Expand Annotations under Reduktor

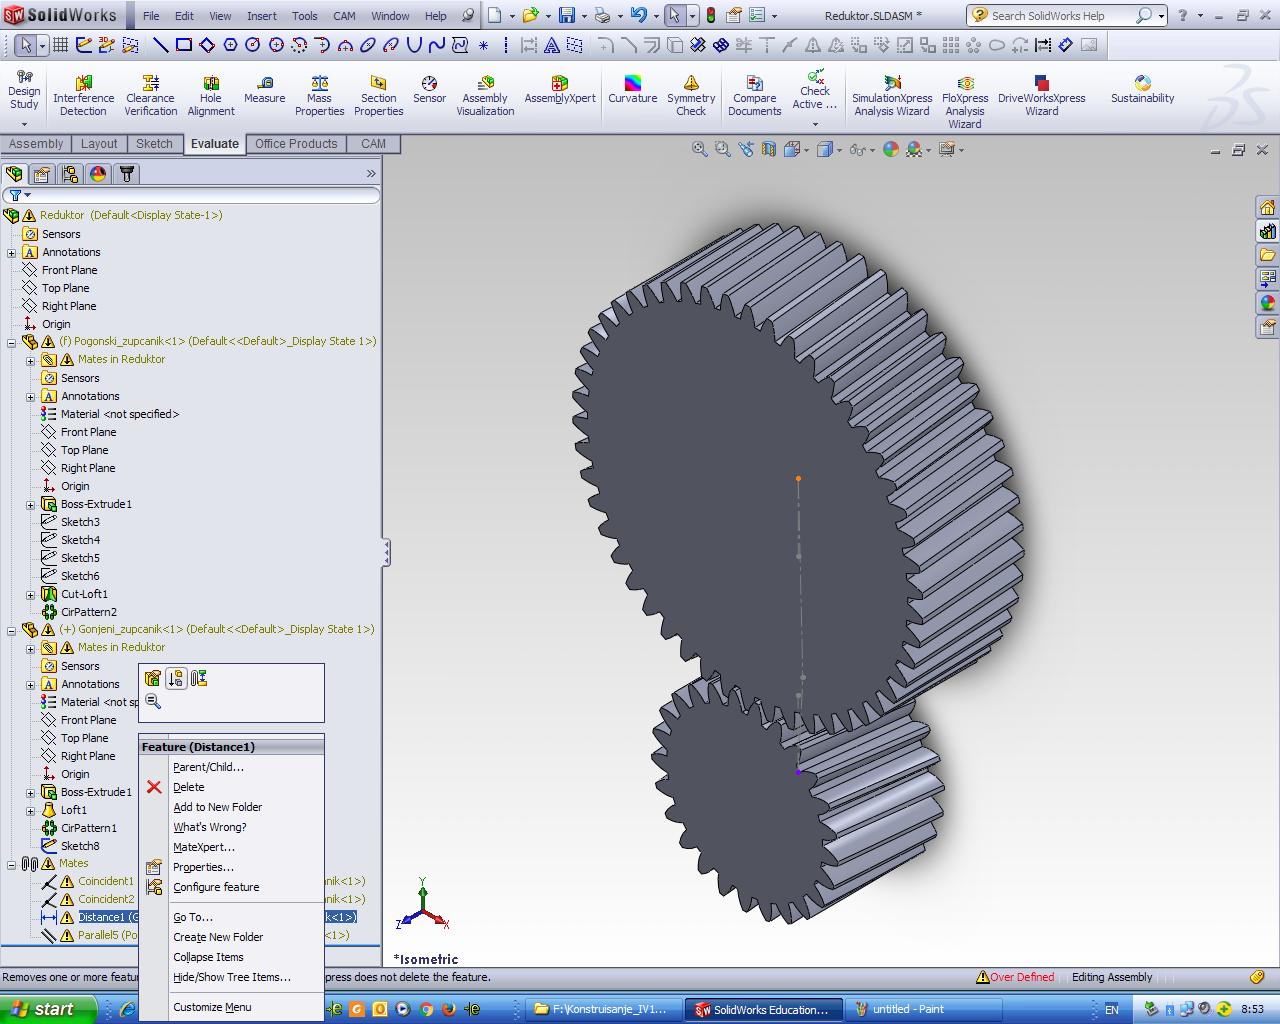click(x=12, y=253)
